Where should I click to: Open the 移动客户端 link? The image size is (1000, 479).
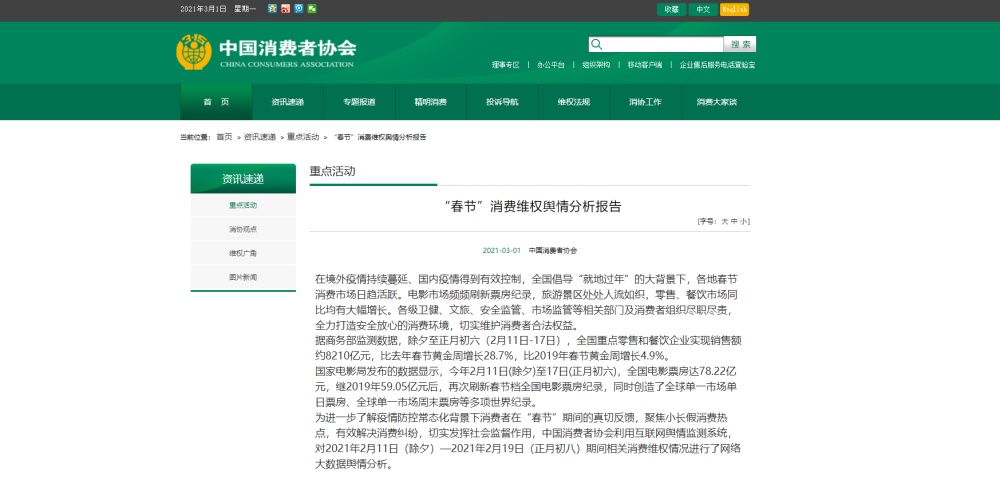644,64
